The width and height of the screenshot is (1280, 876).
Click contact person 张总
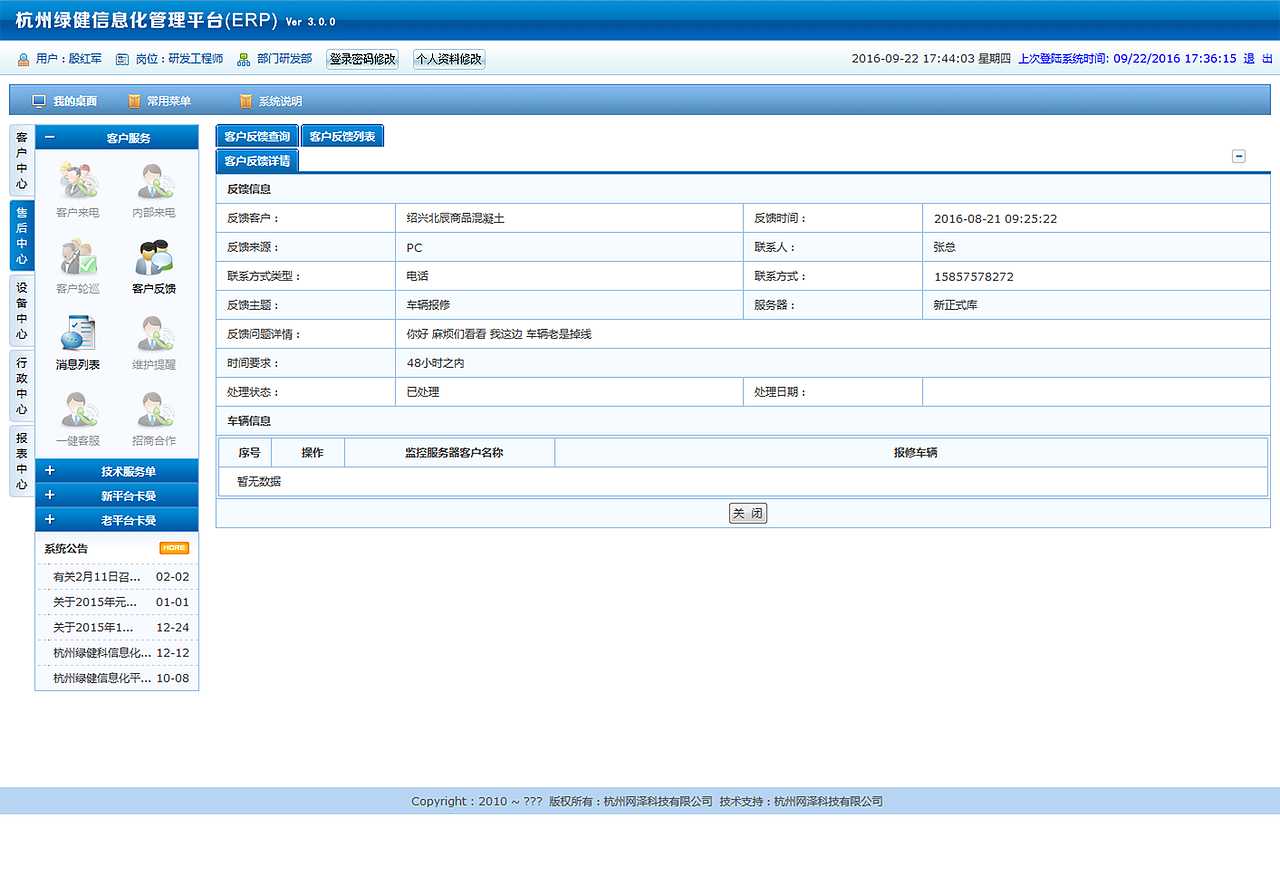tap(944, 247)
